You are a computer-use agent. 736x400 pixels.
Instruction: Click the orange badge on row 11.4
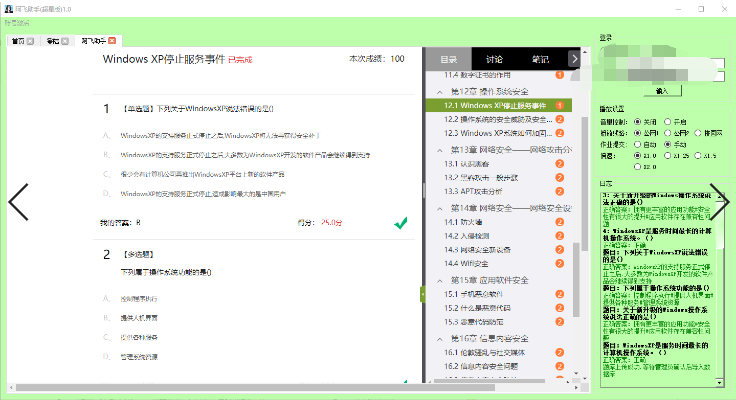point(560,75)
